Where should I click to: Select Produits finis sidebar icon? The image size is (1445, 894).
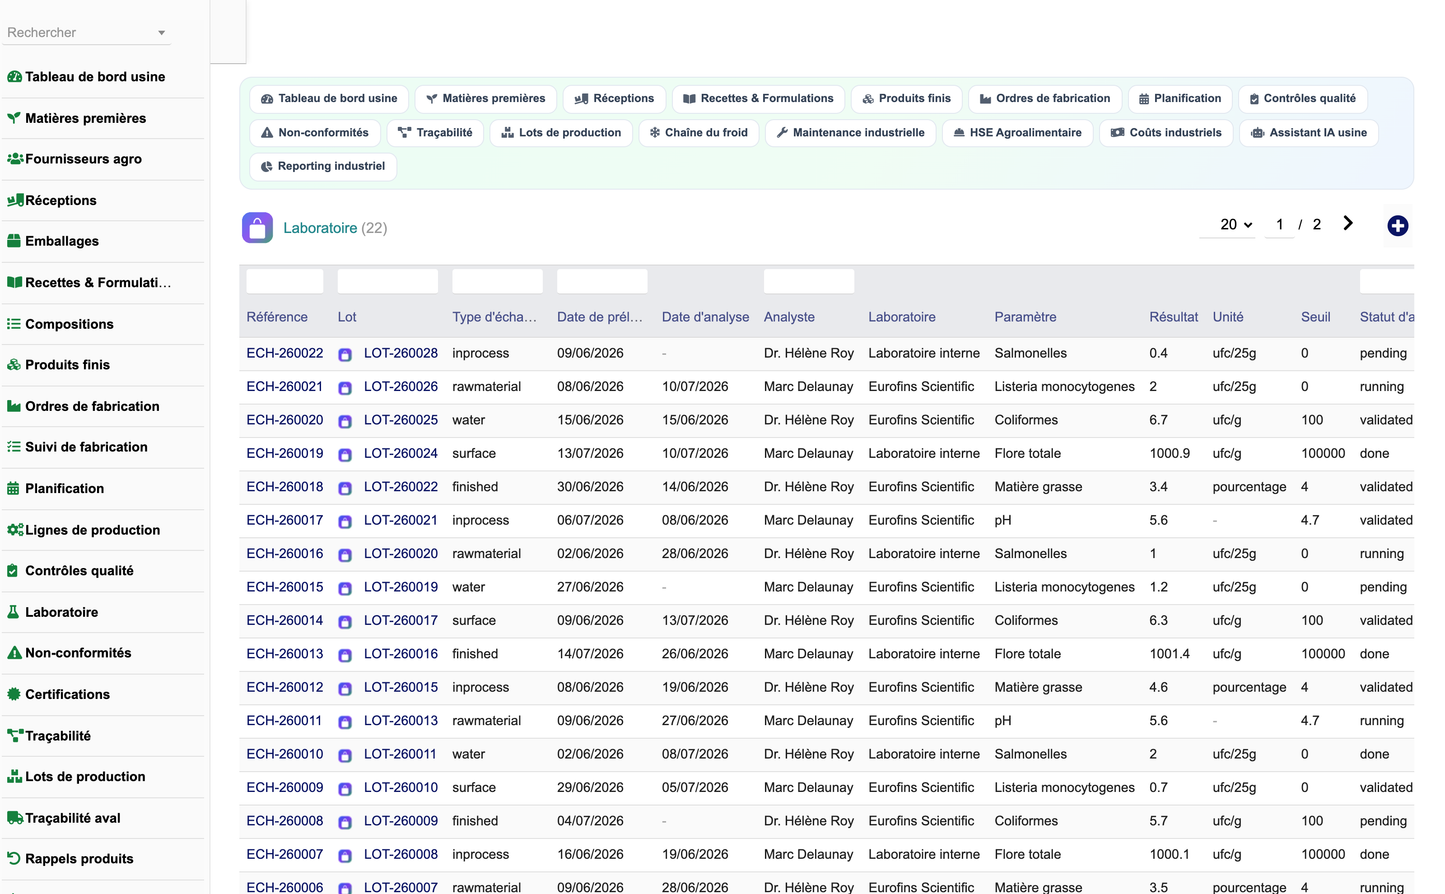[x=14, y=365]
